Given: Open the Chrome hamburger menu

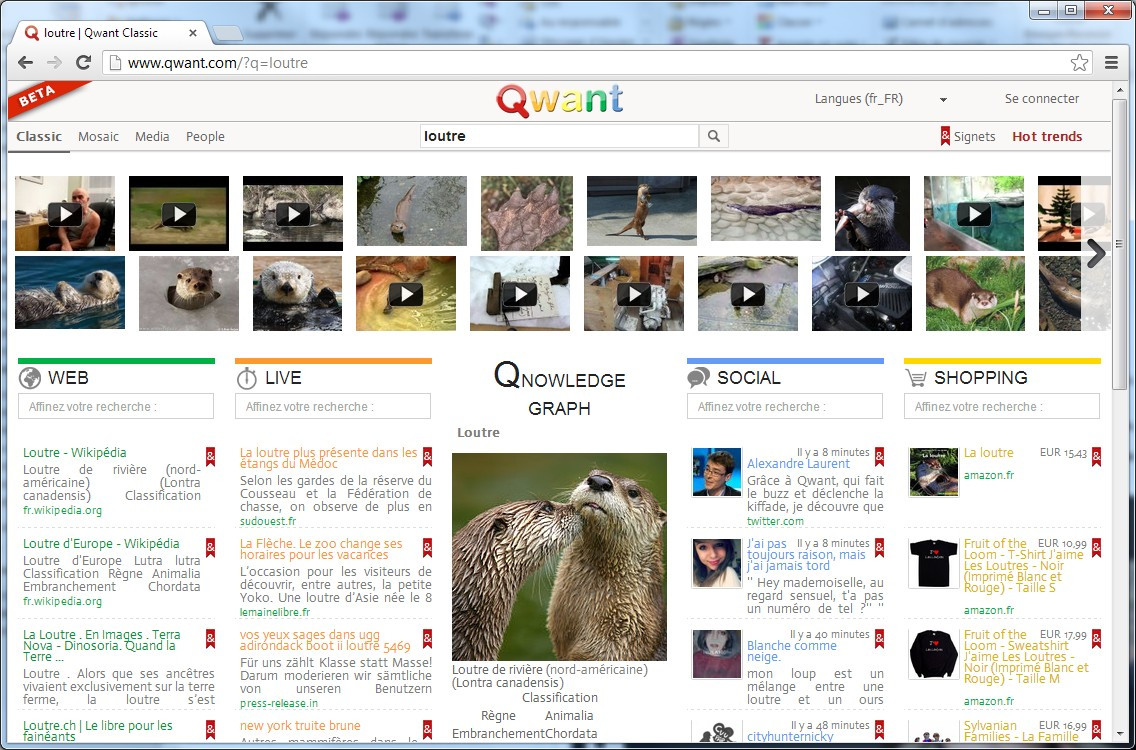Looking at the screenshot, I should (1111, 63).
